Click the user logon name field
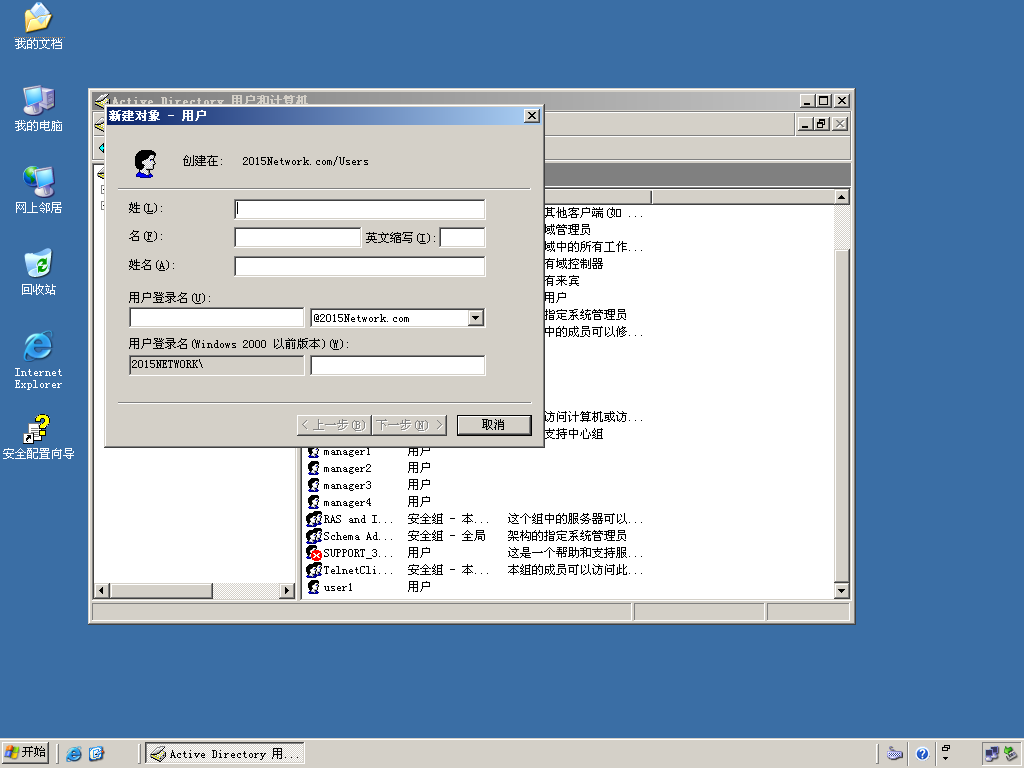This screenshot has width=1024, height=768. (x=216, y=318)
